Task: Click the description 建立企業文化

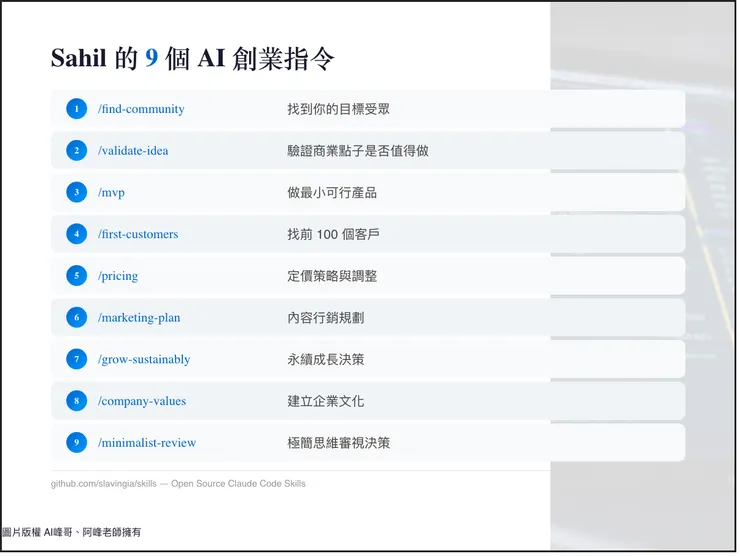Action: tap(326, 401)
